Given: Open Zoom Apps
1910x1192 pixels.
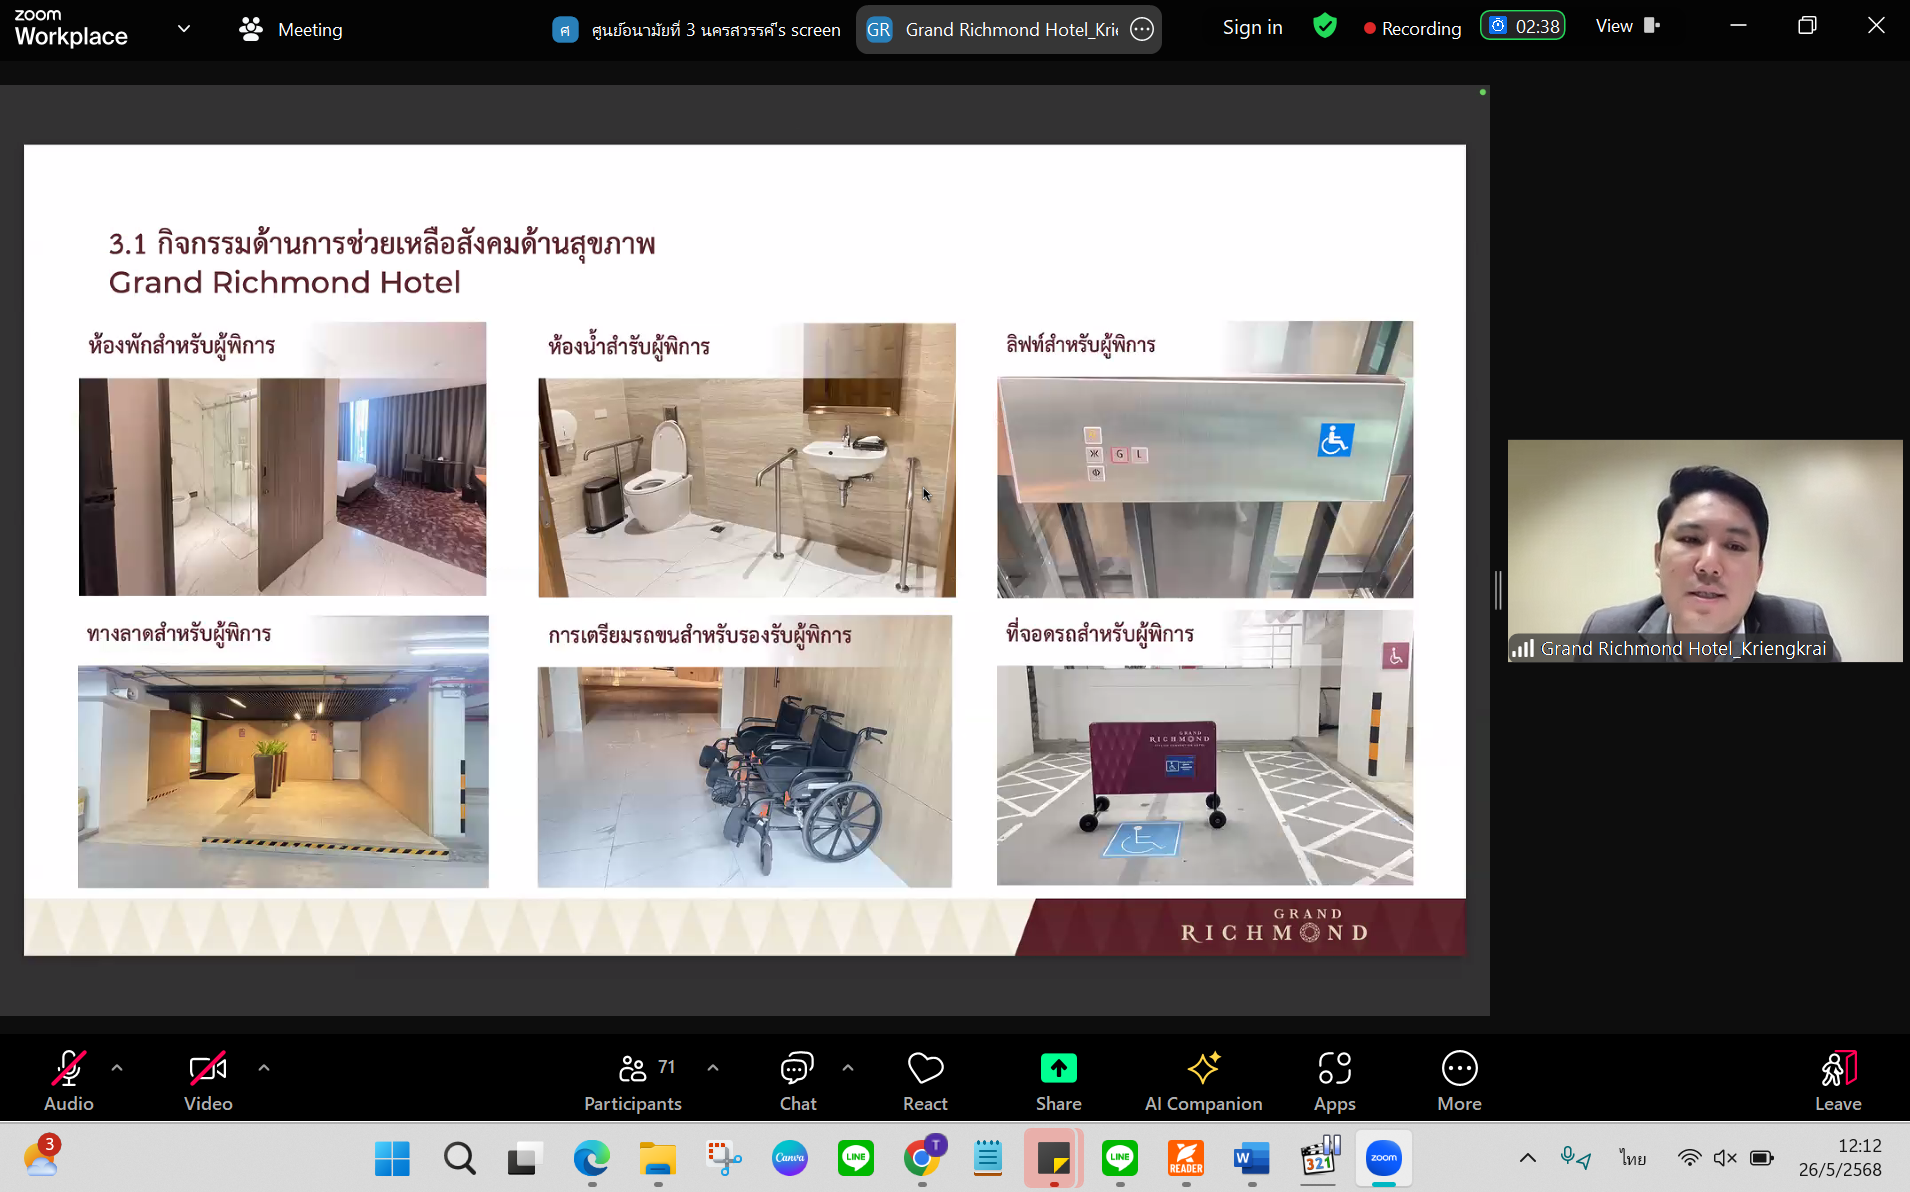Looking at the screenshot, I should point(1334,1081).
